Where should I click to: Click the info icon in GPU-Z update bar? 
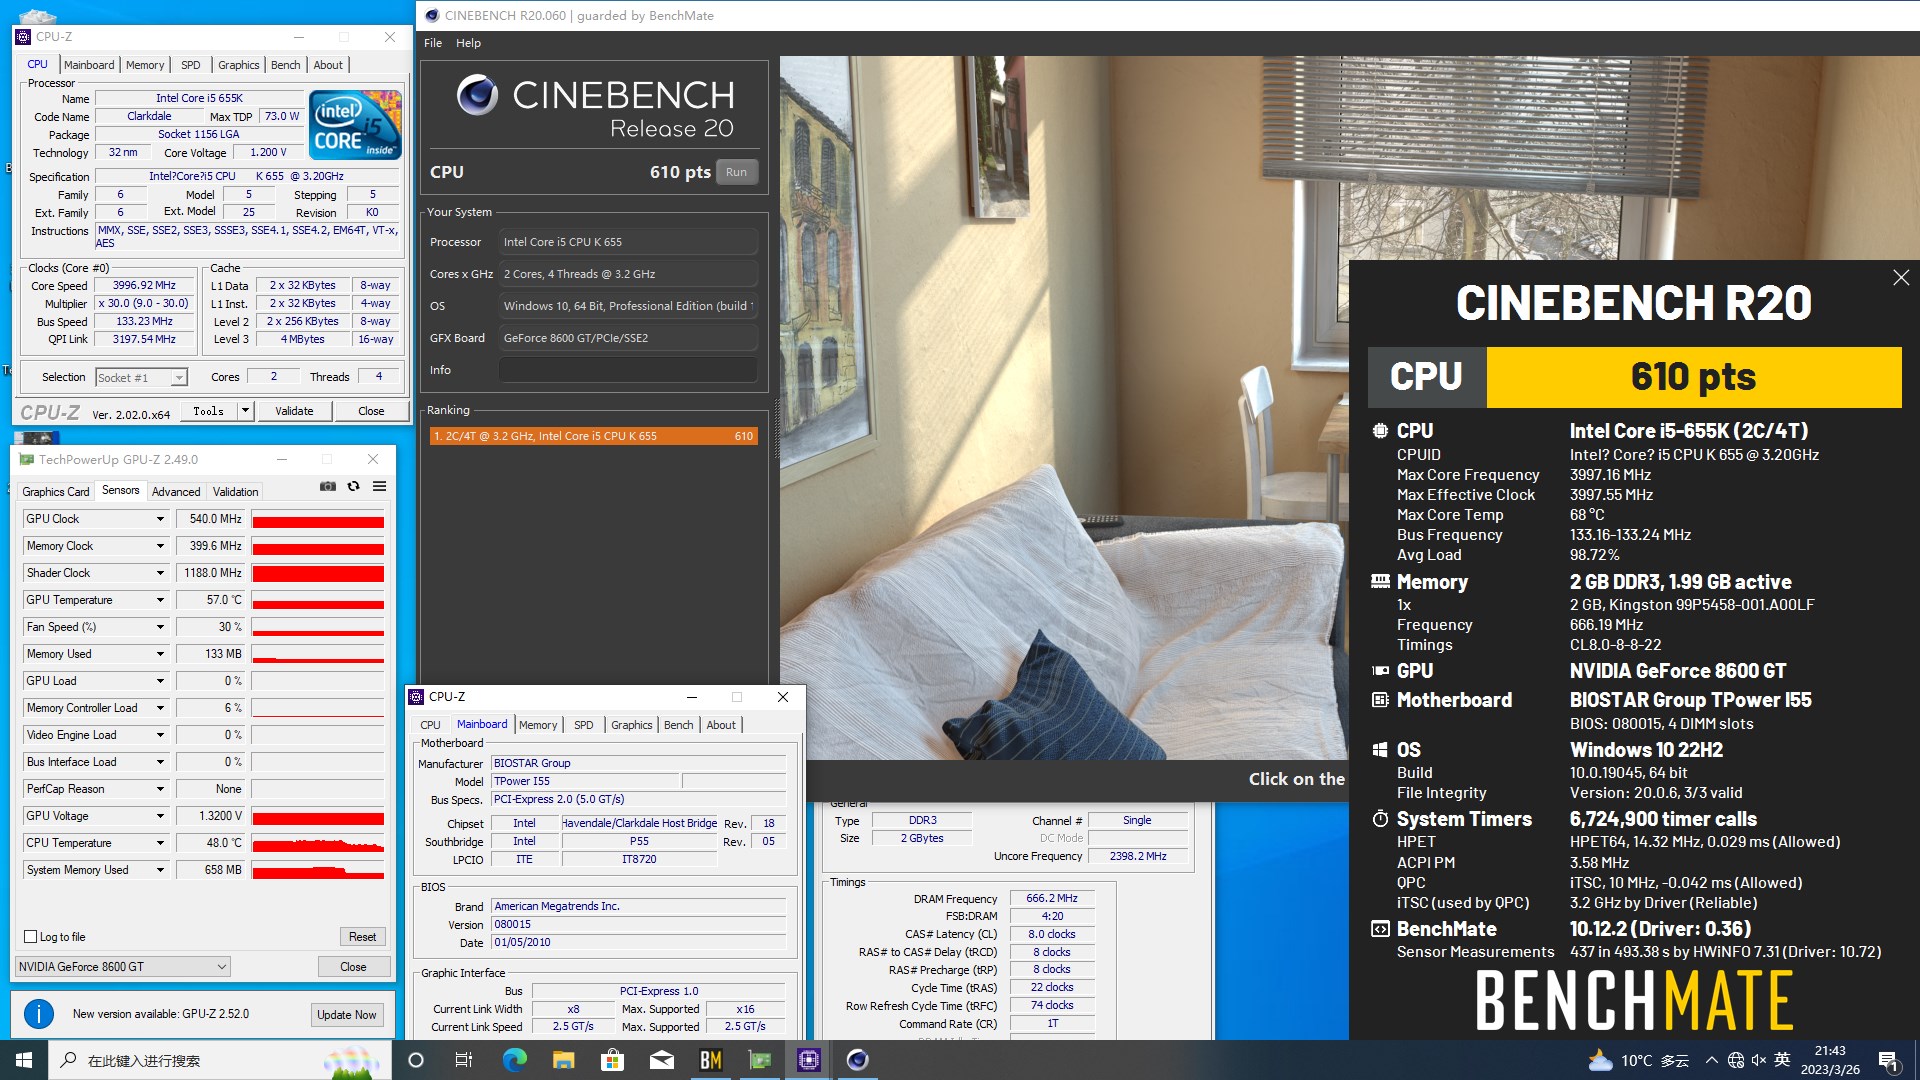tap(38, 1014)
